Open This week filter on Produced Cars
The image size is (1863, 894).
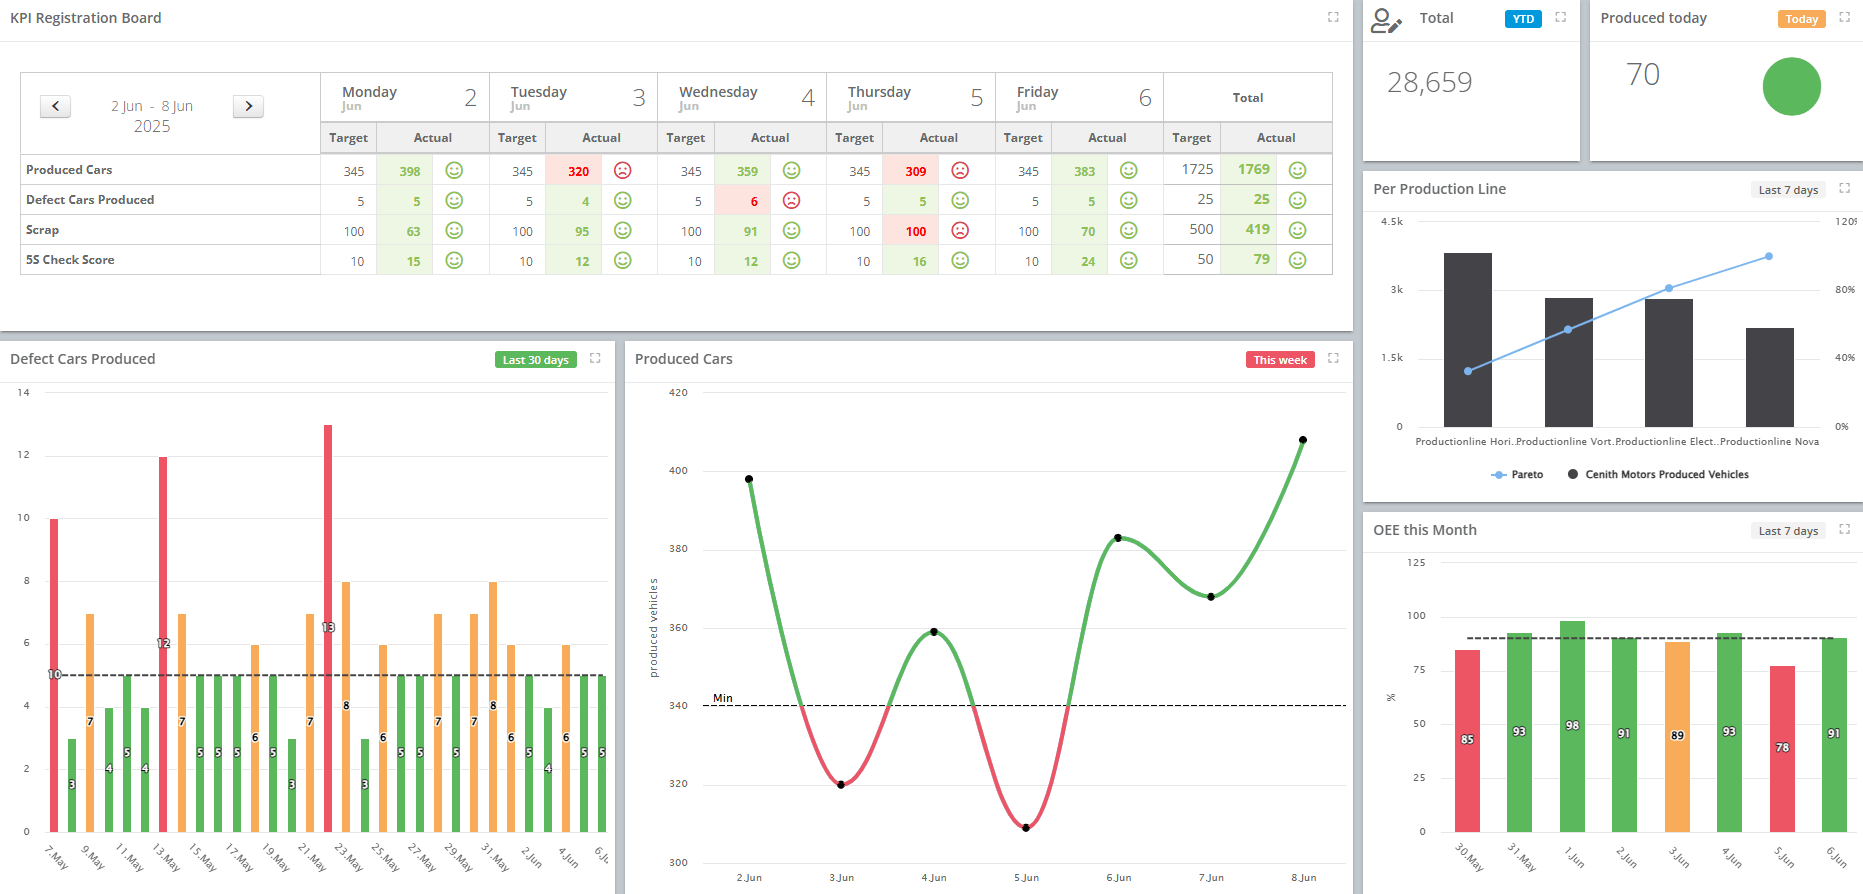[1279, 360]
